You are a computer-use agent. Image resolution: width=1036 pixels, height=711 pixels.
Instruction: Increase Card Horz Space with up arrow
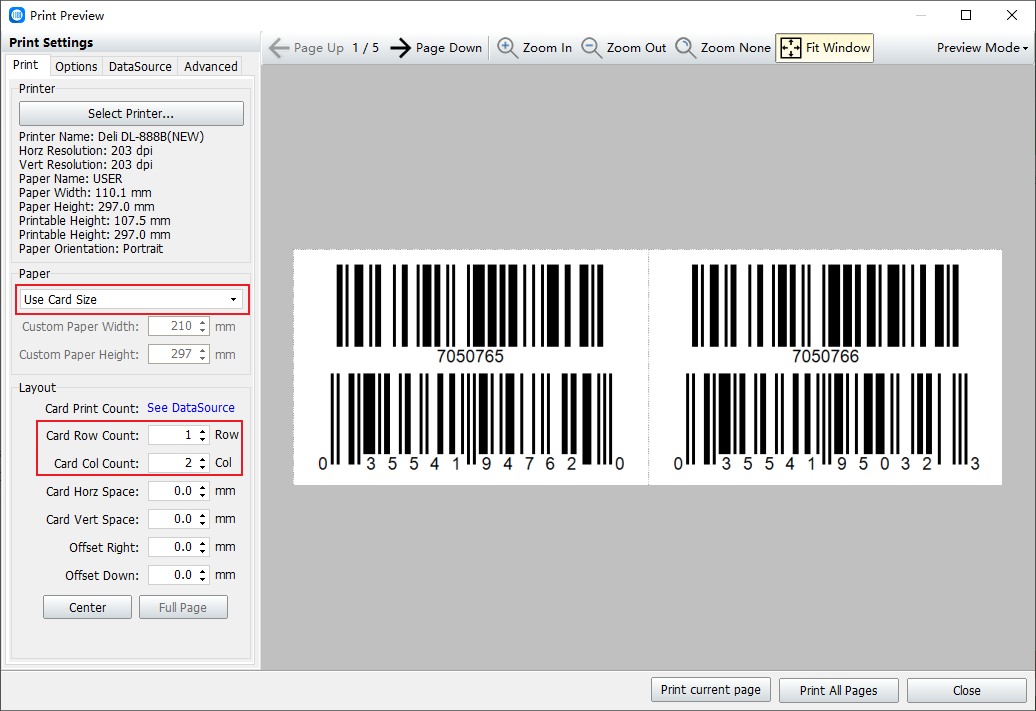[x=203, y=487]
